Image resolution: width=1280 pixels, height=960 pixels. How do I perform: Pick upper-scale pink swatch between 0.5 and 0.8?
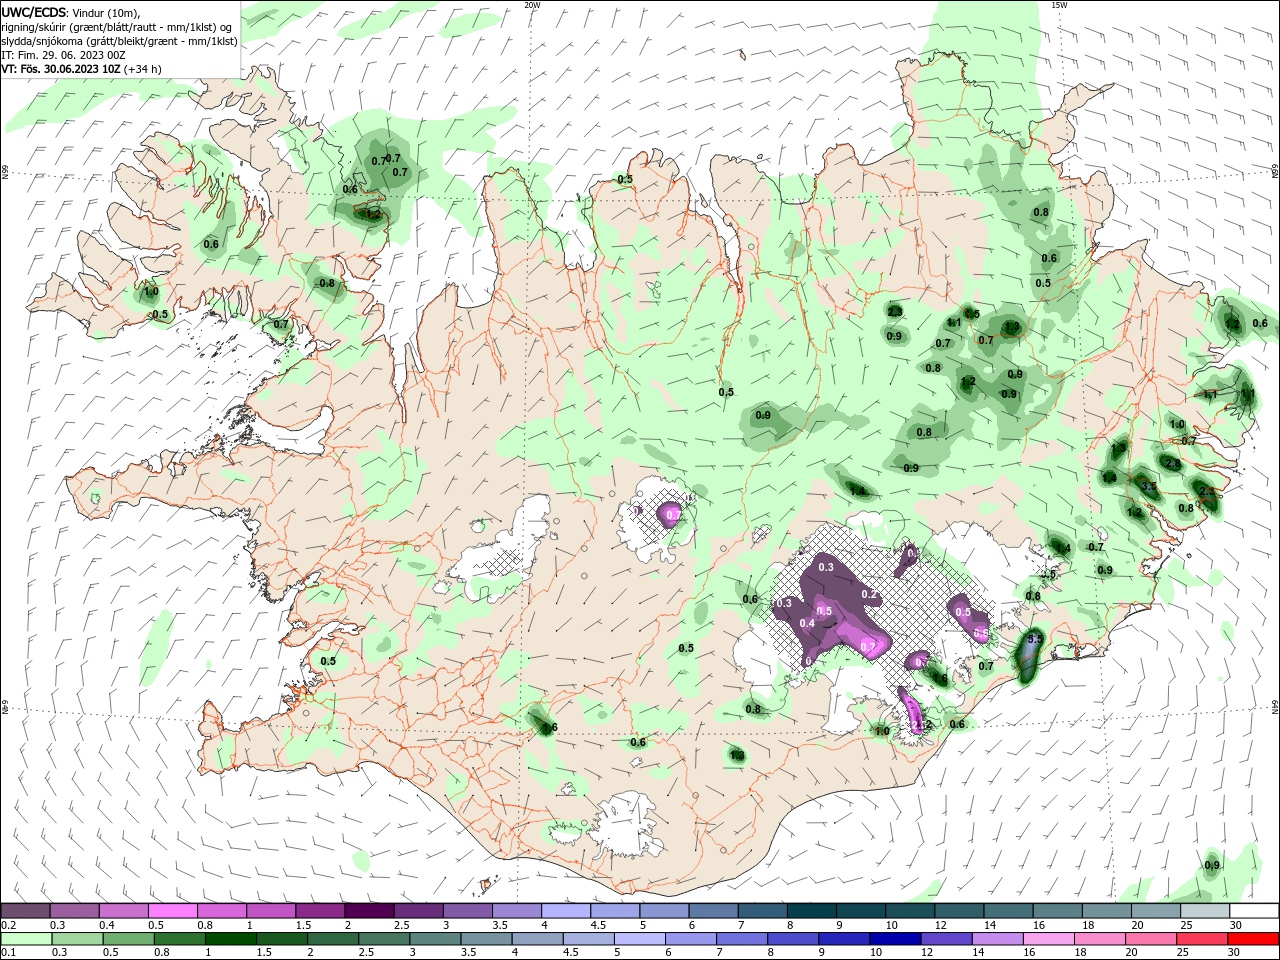172,910
